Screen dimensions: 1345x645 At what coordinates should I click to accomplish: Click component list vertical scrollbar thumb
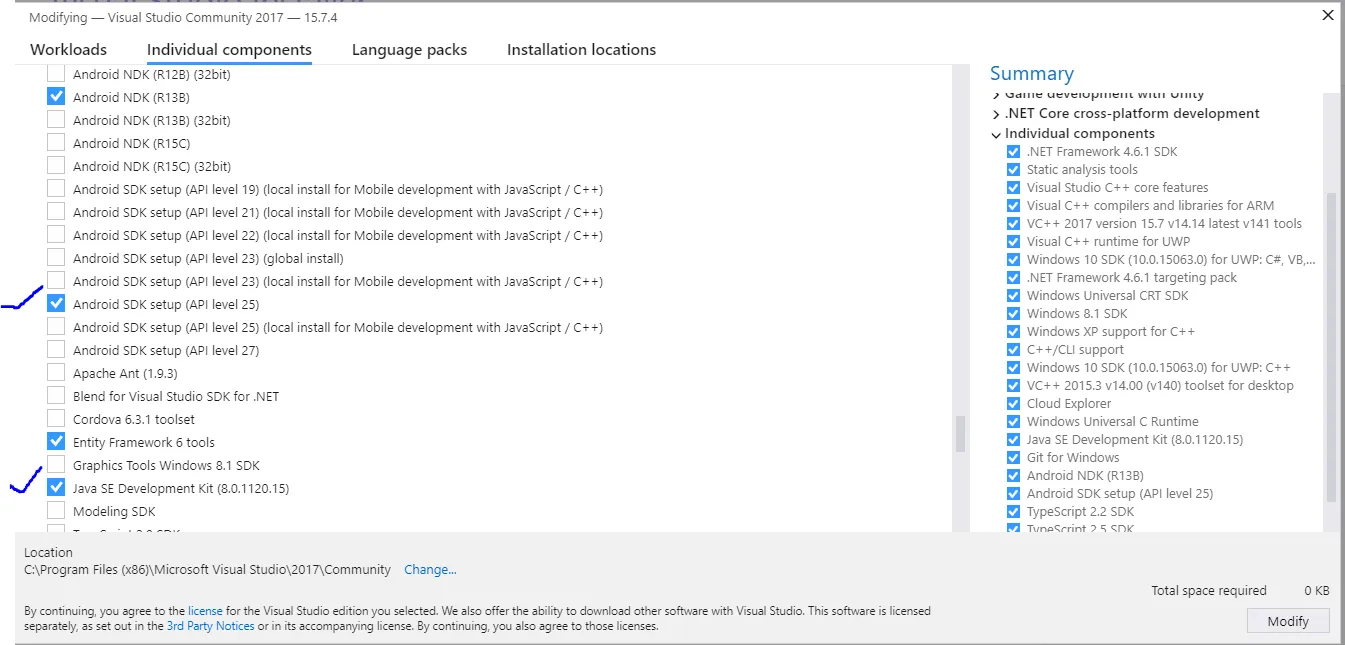[x=961, y=434]
